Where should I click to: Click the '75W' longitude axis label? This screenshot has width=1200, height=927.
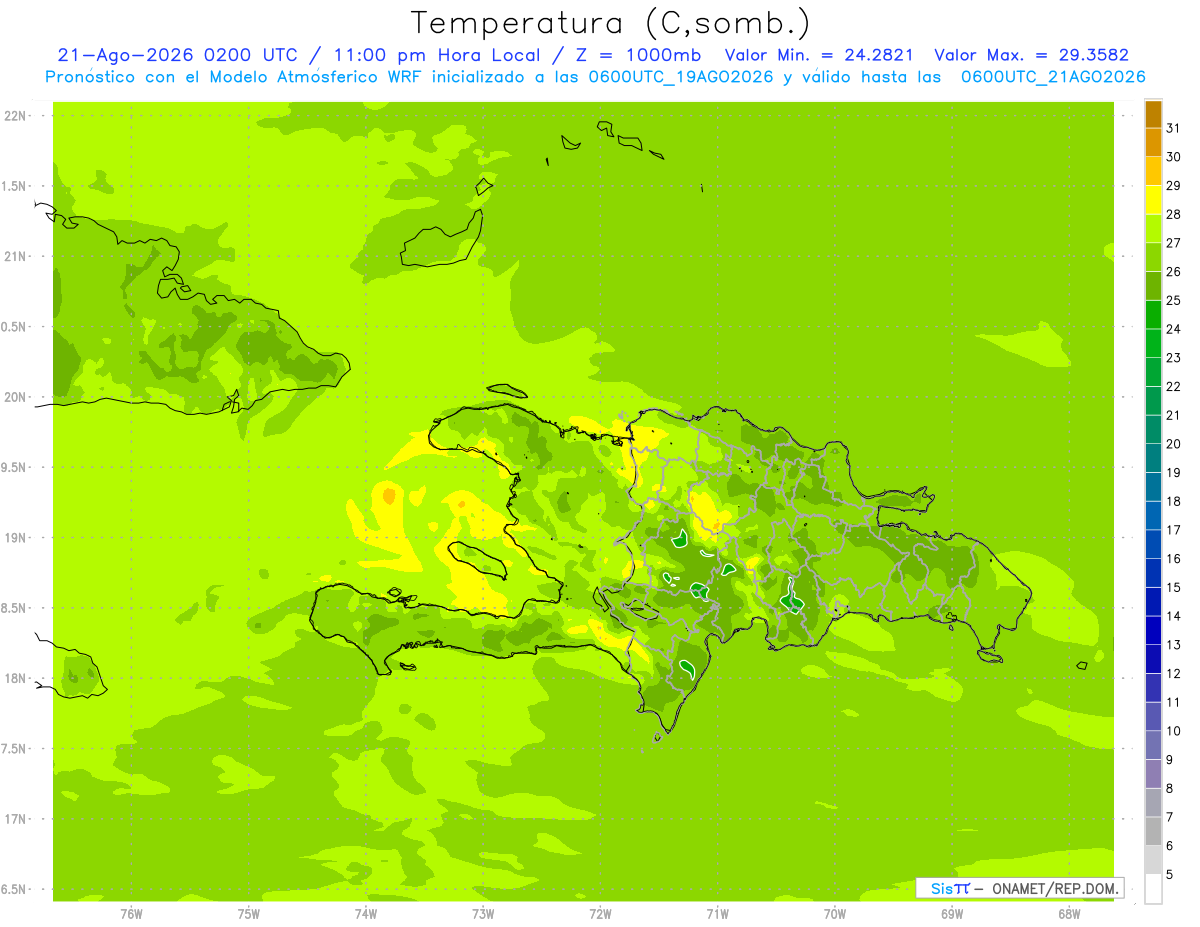point(249,914)
